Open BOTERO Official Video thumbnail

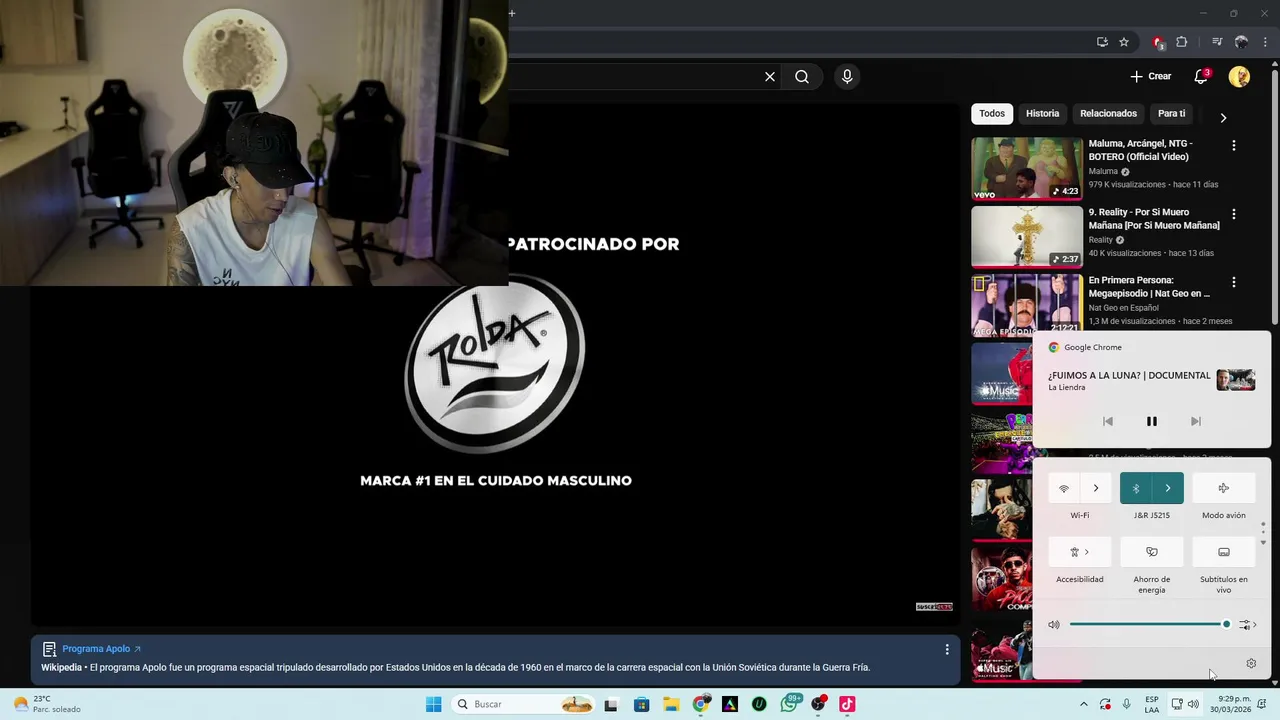click(1026, 168)
